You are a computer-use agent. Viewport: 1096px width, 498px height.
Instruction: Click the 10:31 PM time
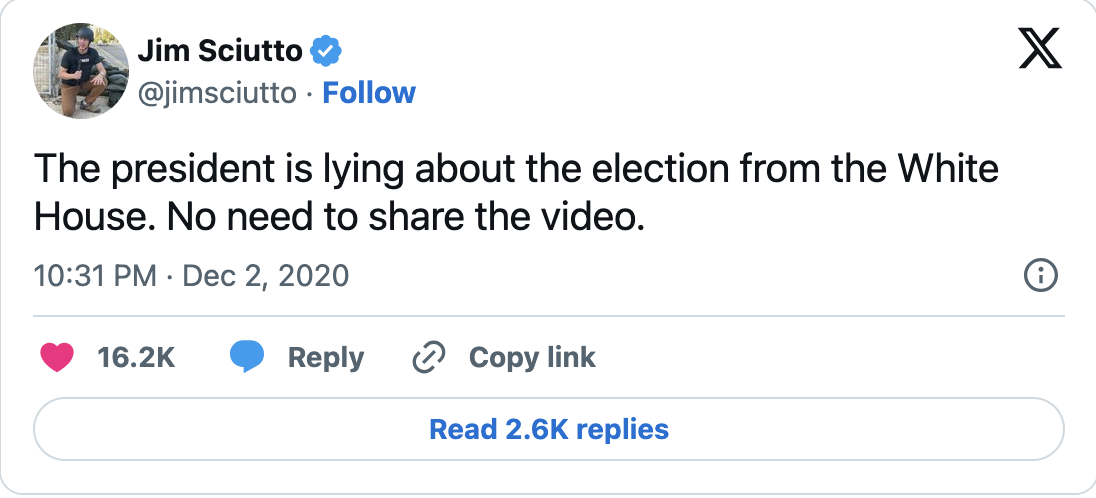tap(96, 275)
